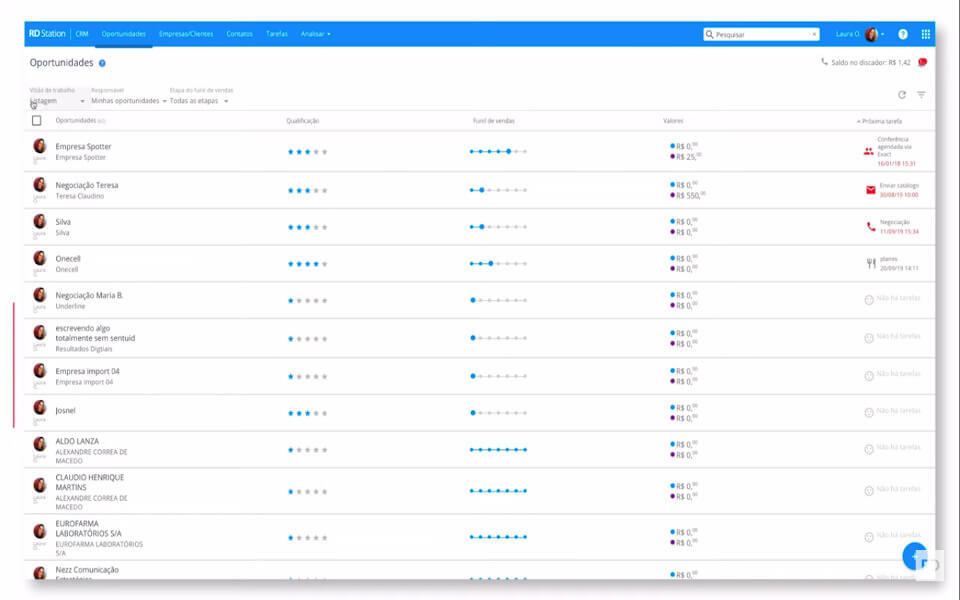The image size is (960, 600).
Task: Open the email task icon for Negociação Teresa
Action: coord(871,190)
